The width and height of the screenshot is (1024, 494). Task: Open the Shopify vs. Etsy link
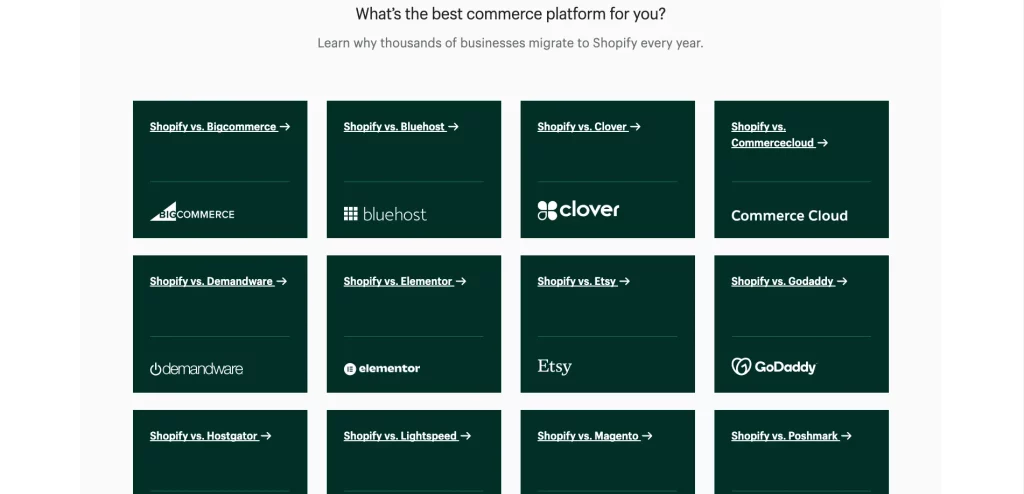(583, 282)
